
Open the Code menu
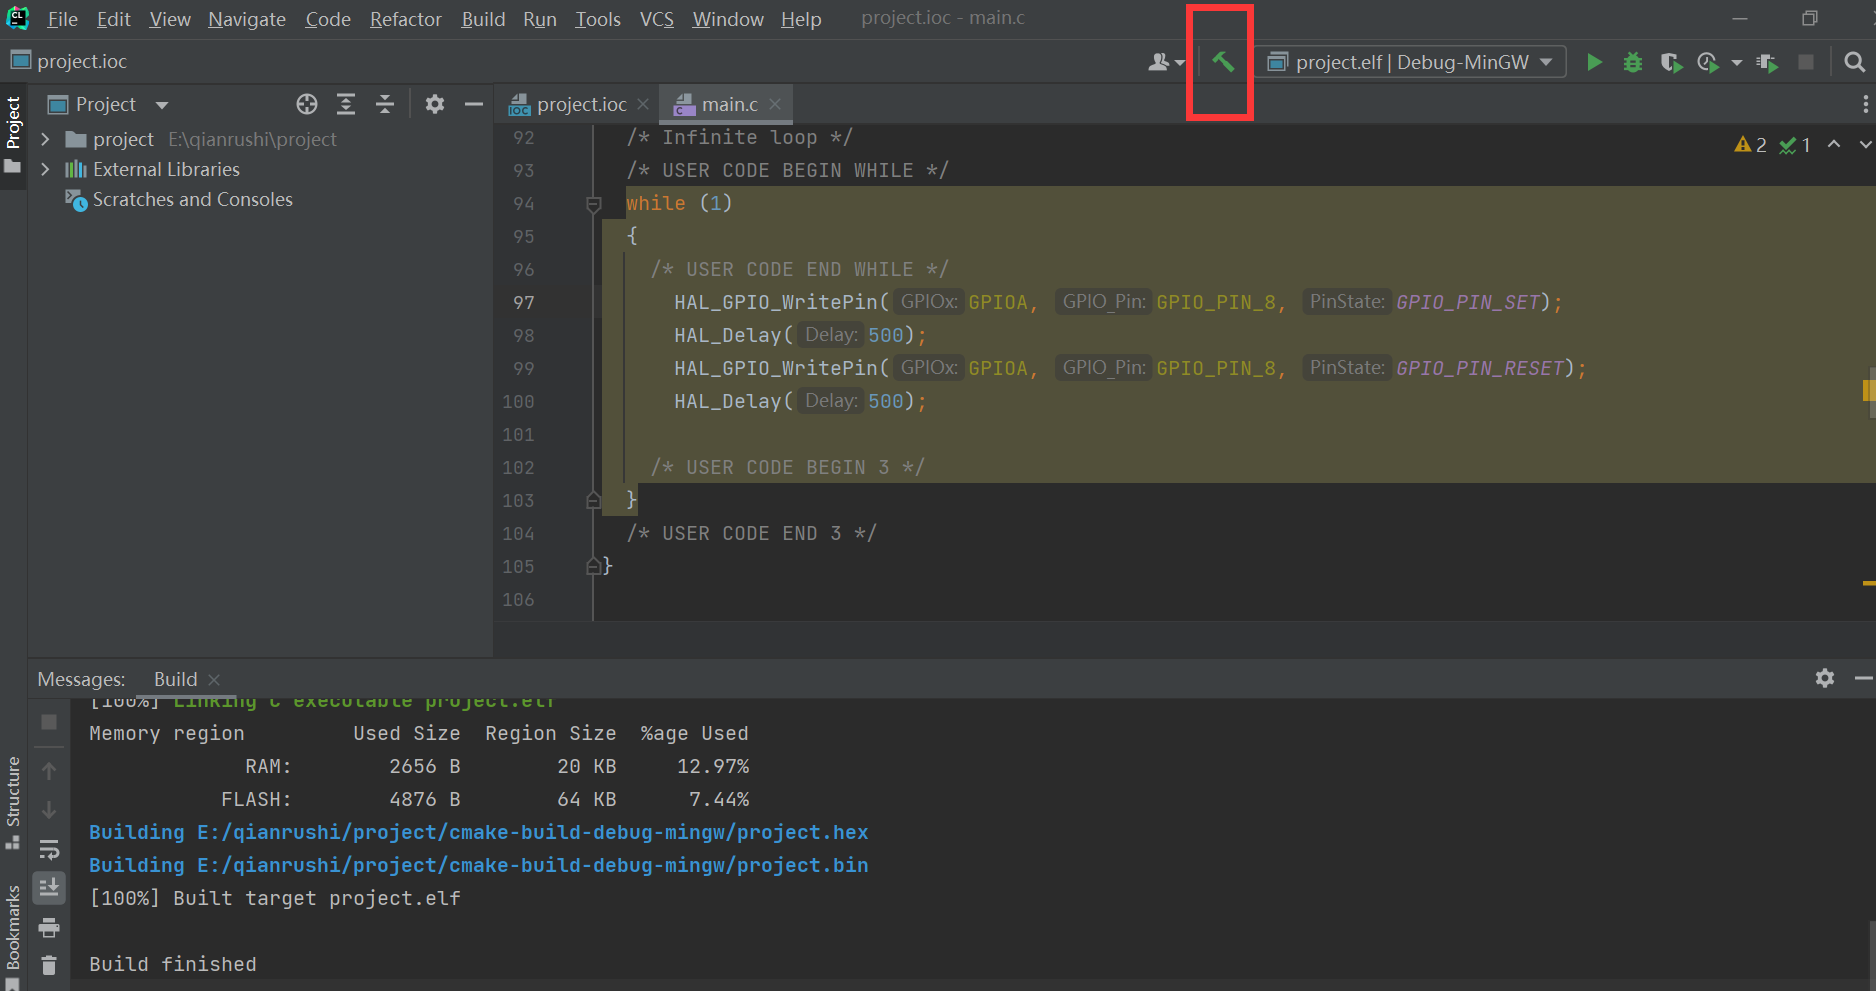[x=328, y=19]
